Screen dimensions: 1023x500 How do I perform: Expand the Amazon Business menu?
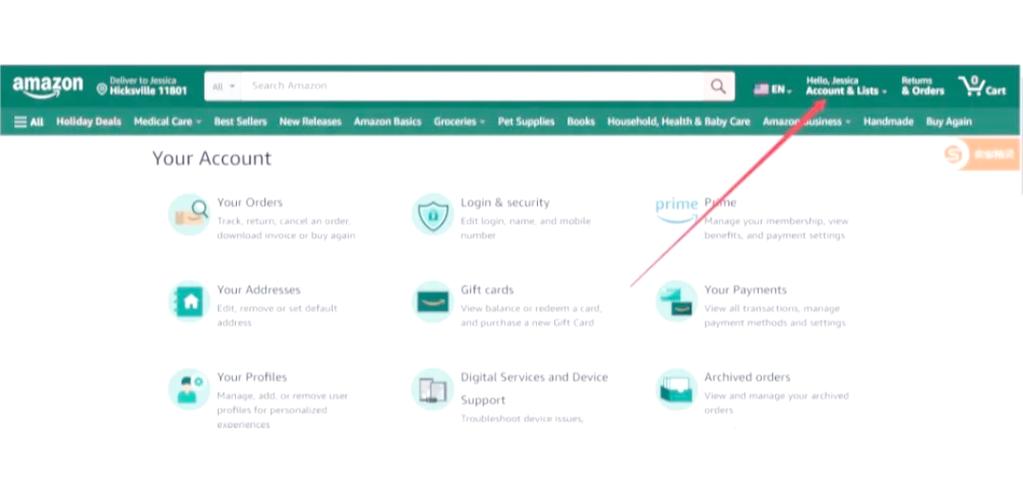click(806, 121)
